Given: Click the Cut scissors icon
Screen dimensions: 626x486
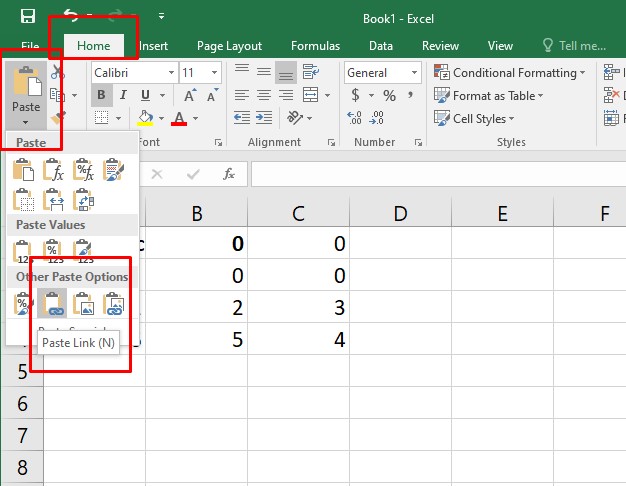Looking at the screenshot, I should (57, 72).
